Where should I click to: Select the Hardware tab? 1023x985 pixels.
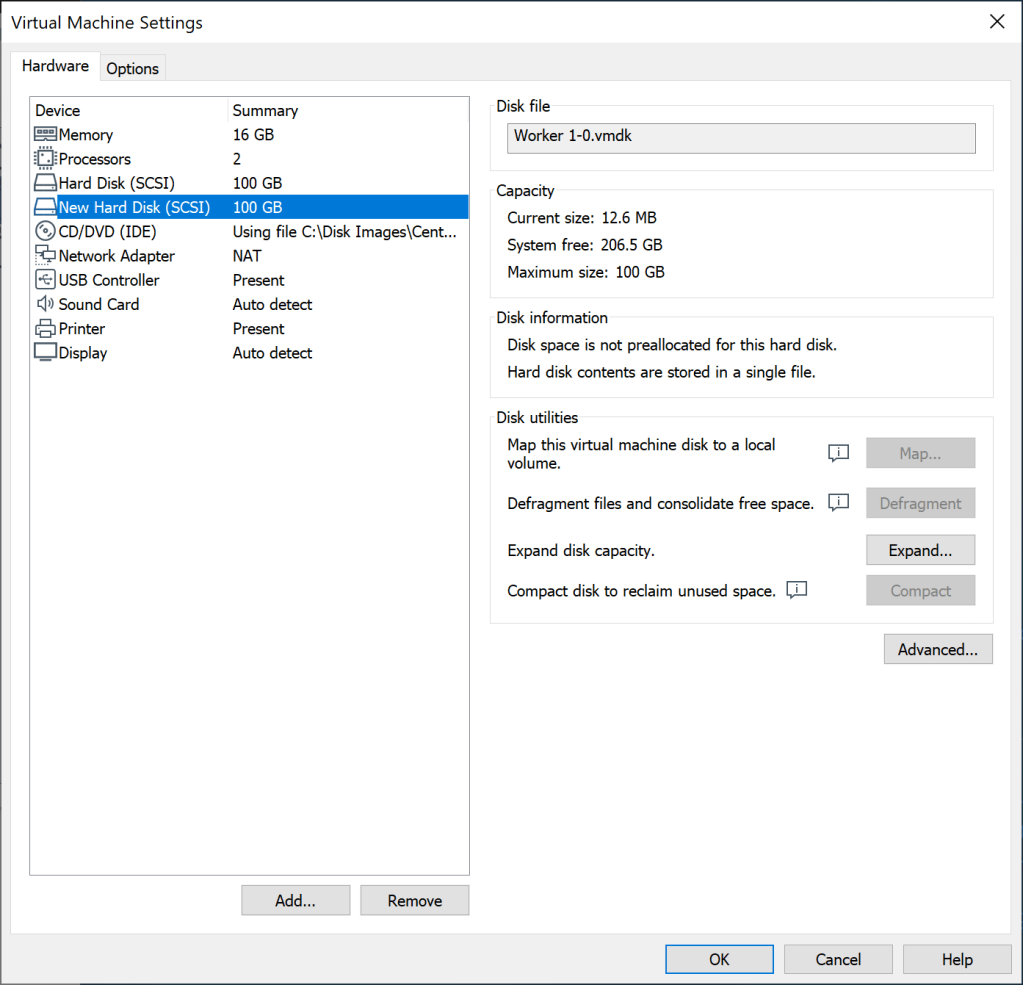tap(55, 65)
